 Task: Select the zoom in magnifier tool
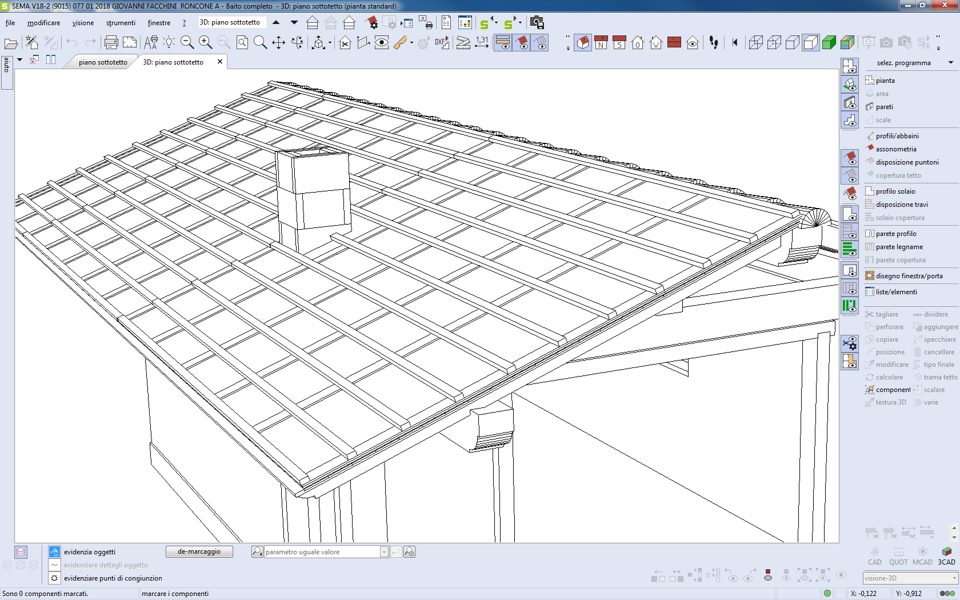[205, 43]
